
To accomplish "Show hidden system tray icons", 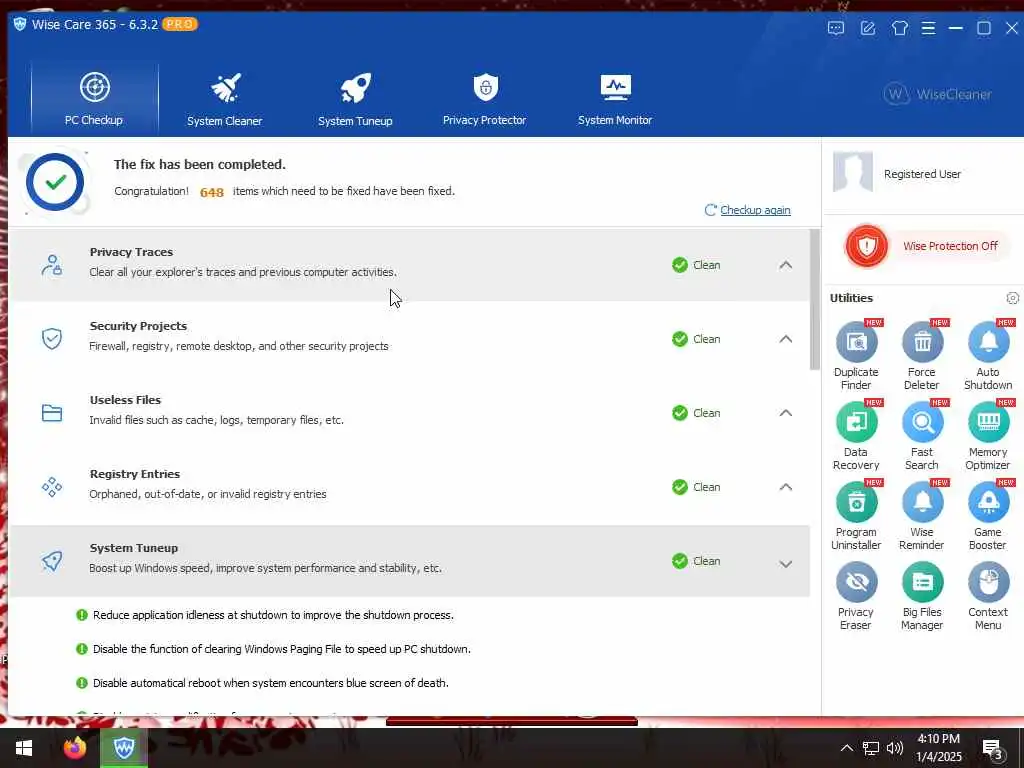I will tap(846, 748).
